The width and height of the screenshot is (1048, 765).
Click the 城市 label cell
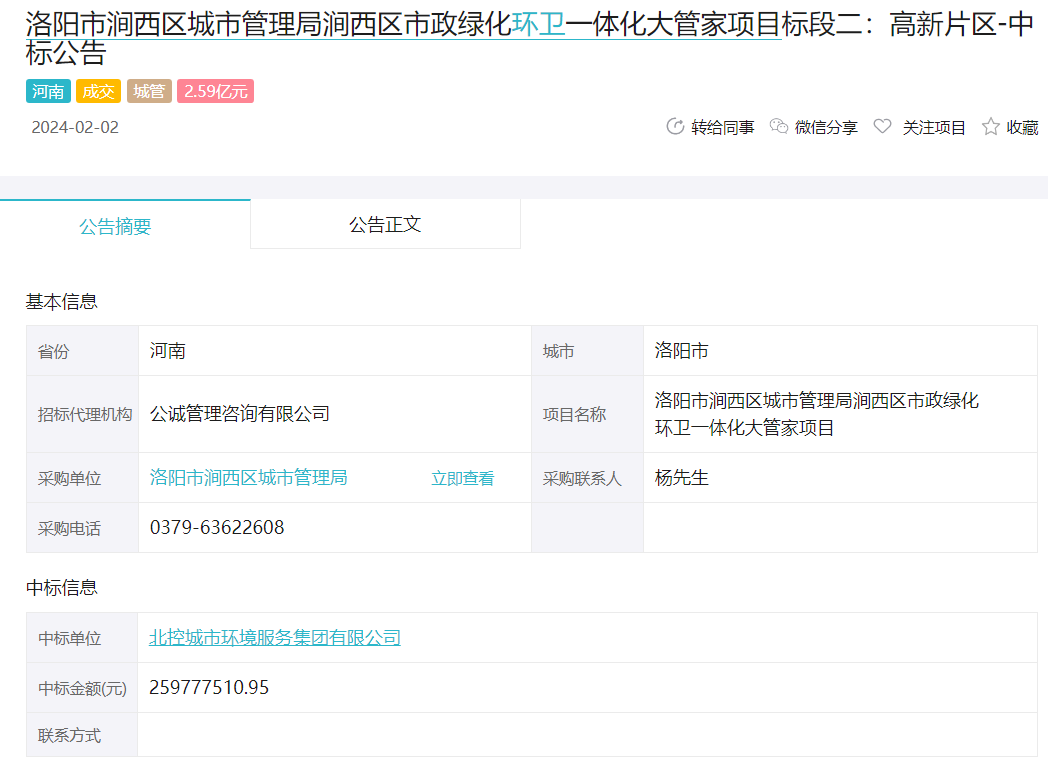pyautogui.click(x=587, y=351)
